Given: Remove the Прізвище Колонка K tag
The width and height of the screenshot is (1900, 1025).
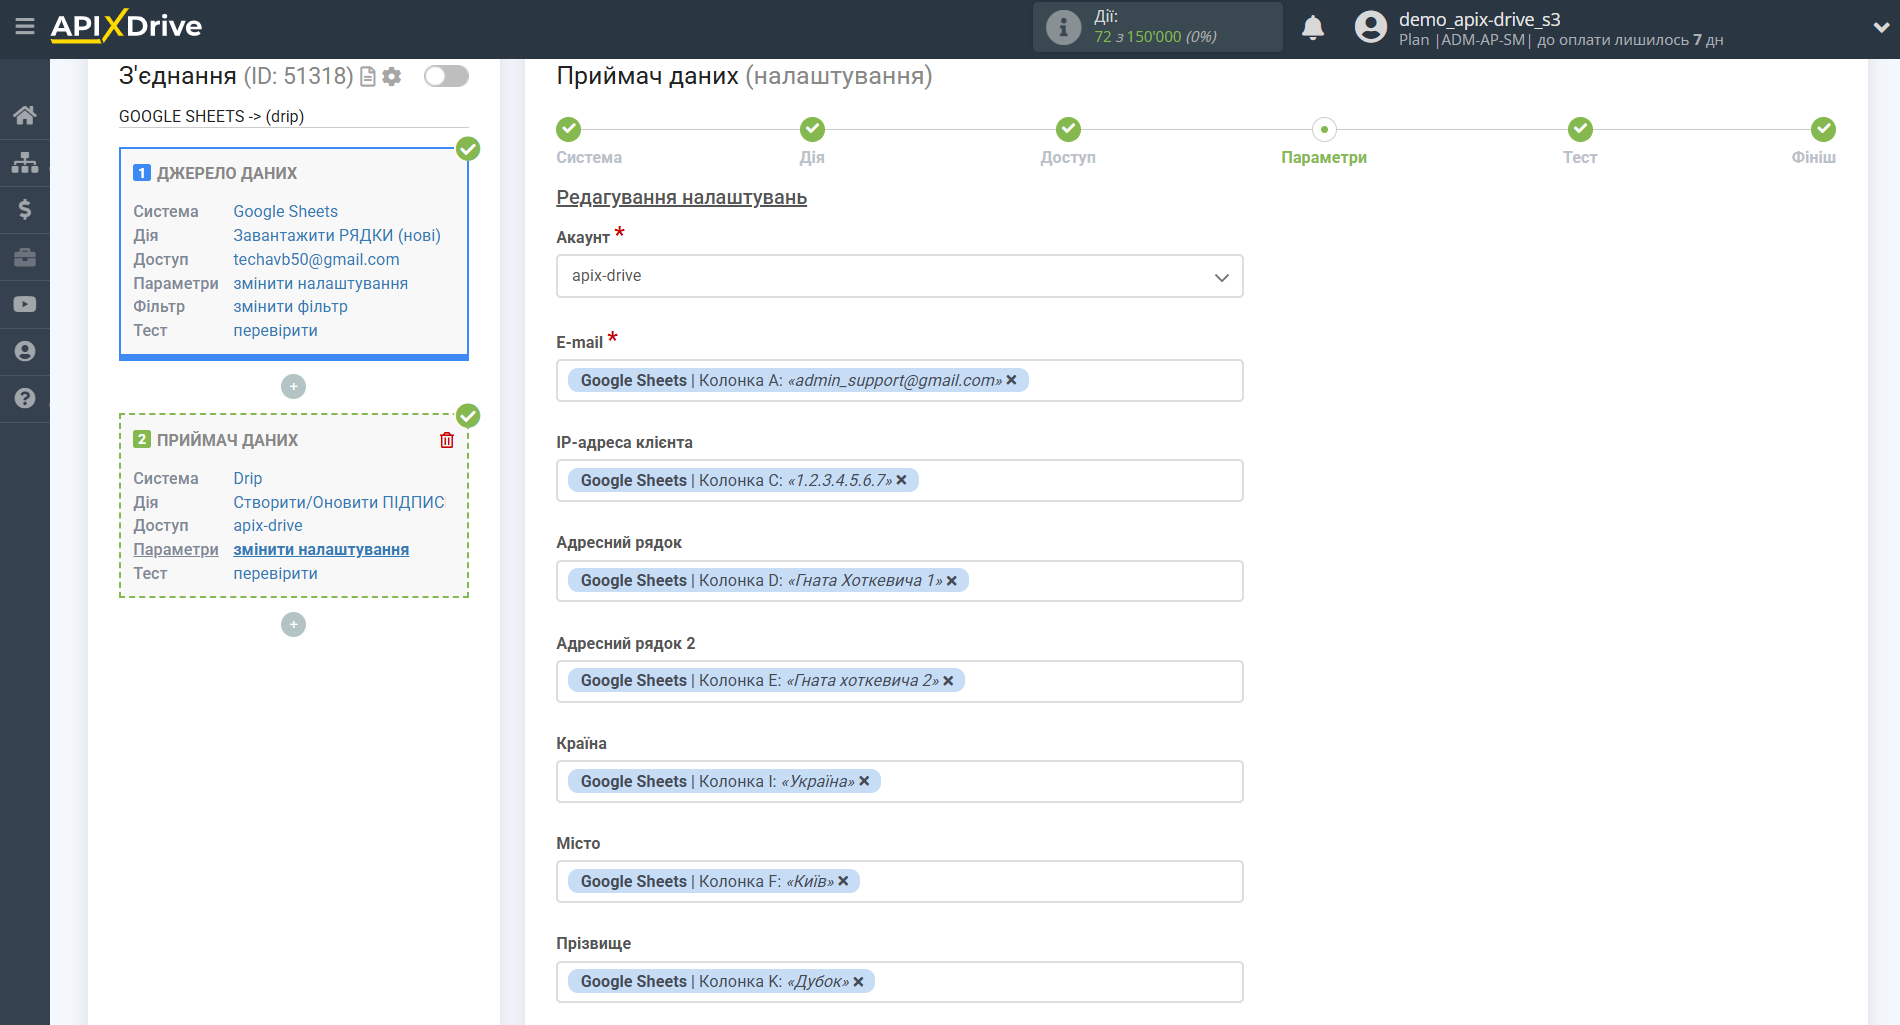Looking at the screenshot, I should (858, 981).
